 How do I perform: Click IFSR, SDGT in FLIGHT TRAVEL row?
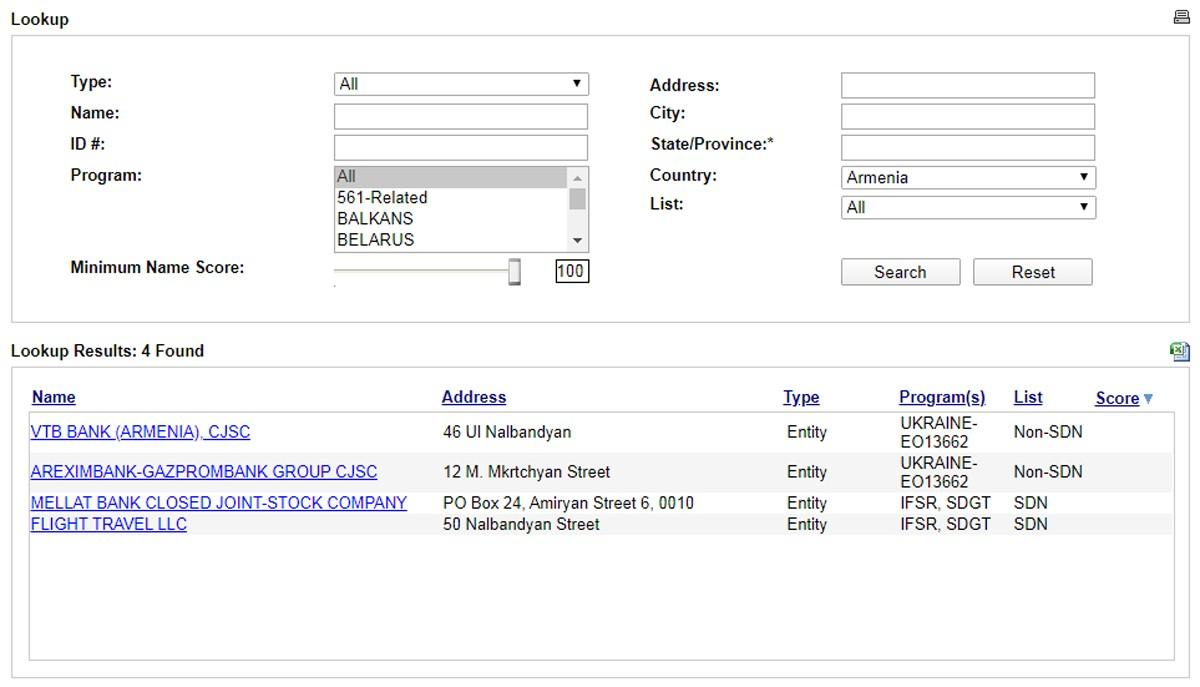point(945,524)
